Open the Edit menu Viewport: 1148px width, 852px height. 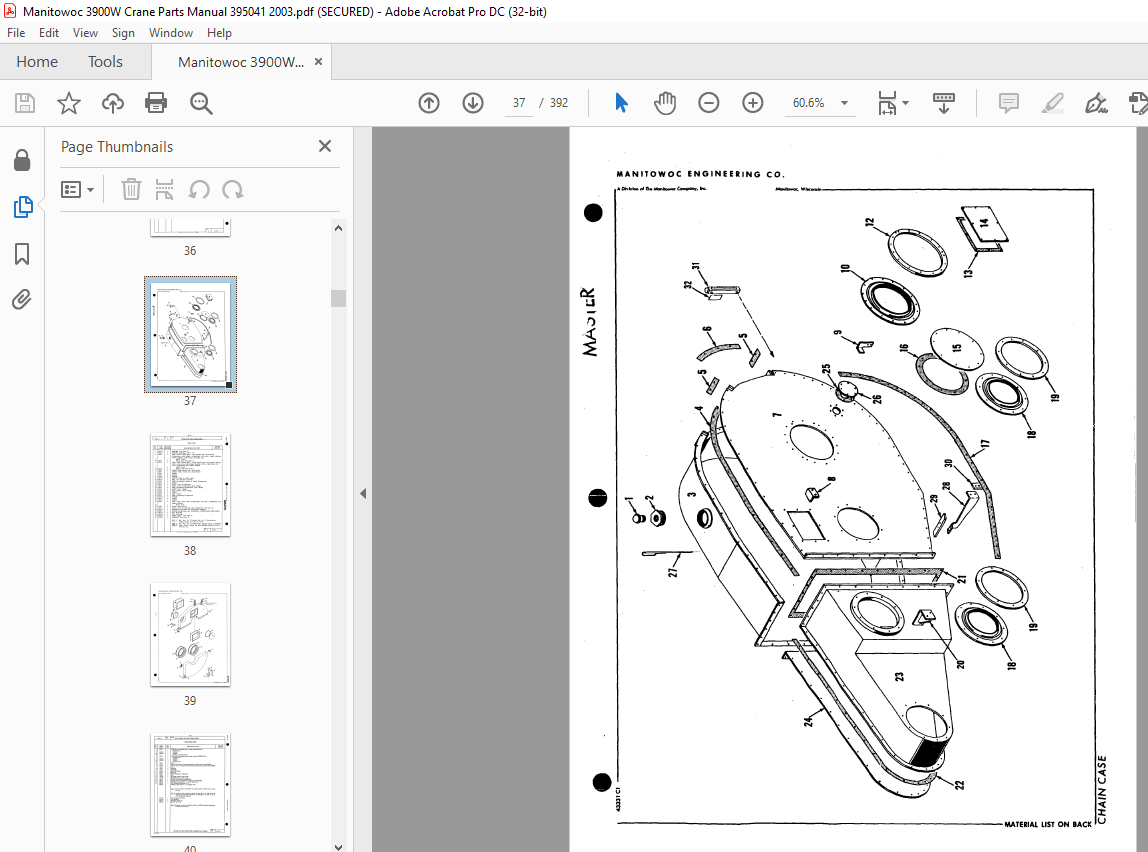49,33
